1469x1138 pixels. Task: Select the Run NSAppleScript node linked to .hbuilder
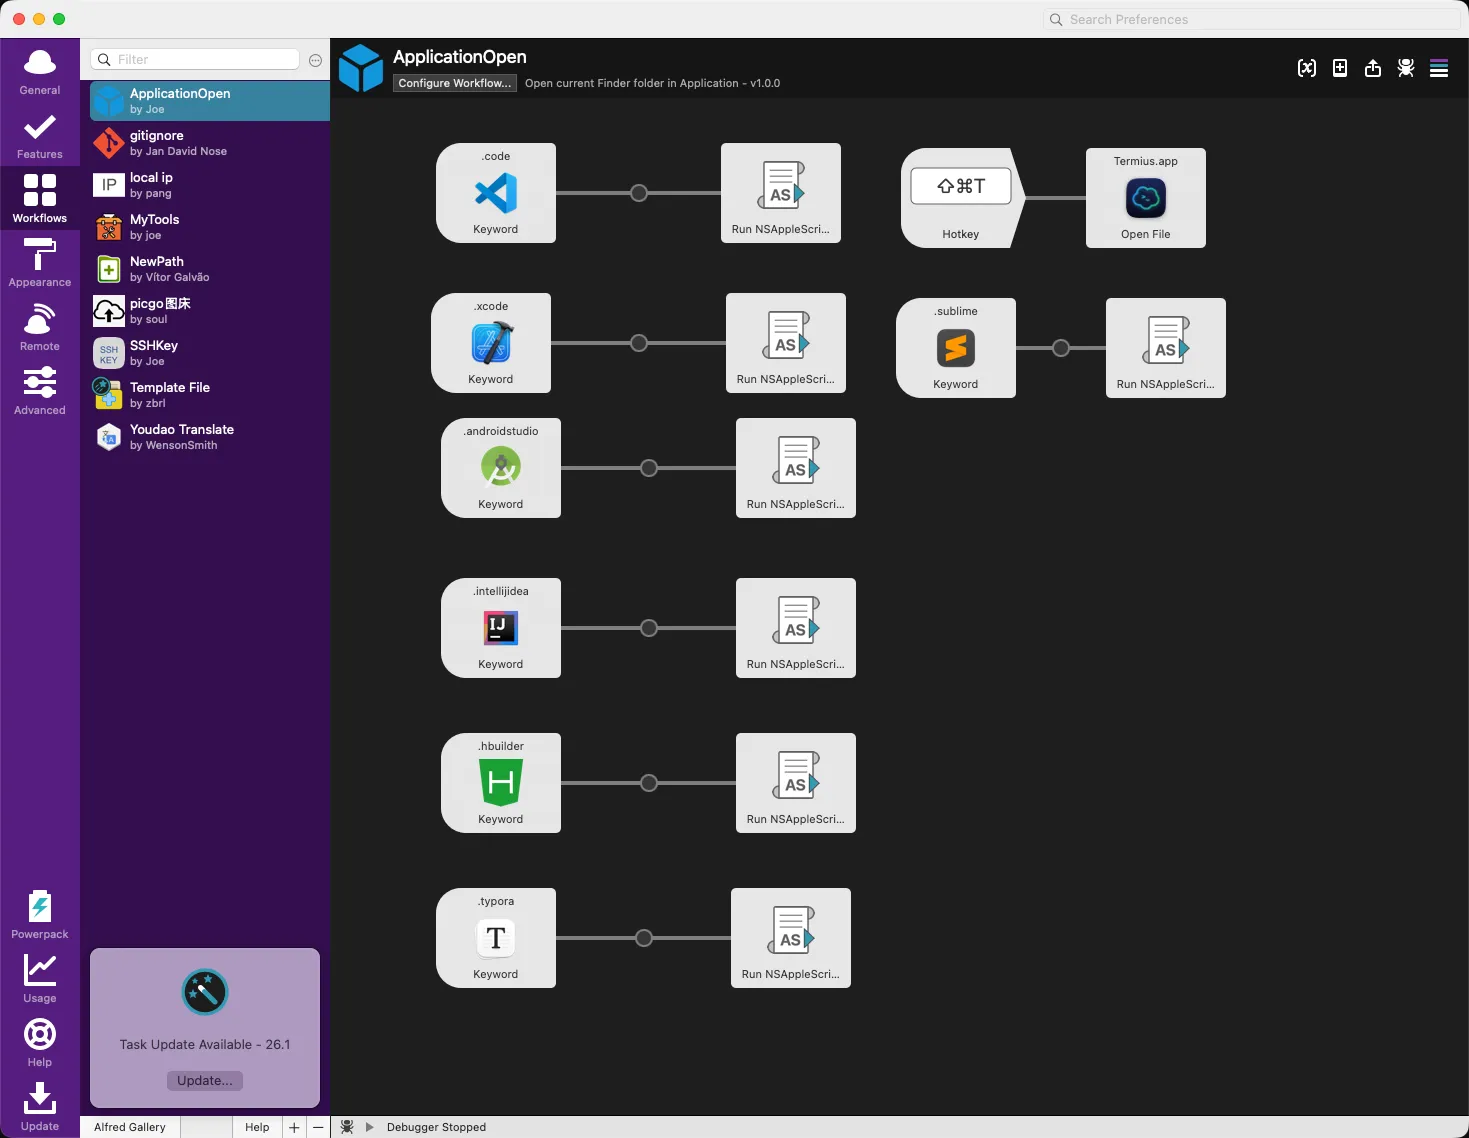pyautogui.click(x=796, y=783)
